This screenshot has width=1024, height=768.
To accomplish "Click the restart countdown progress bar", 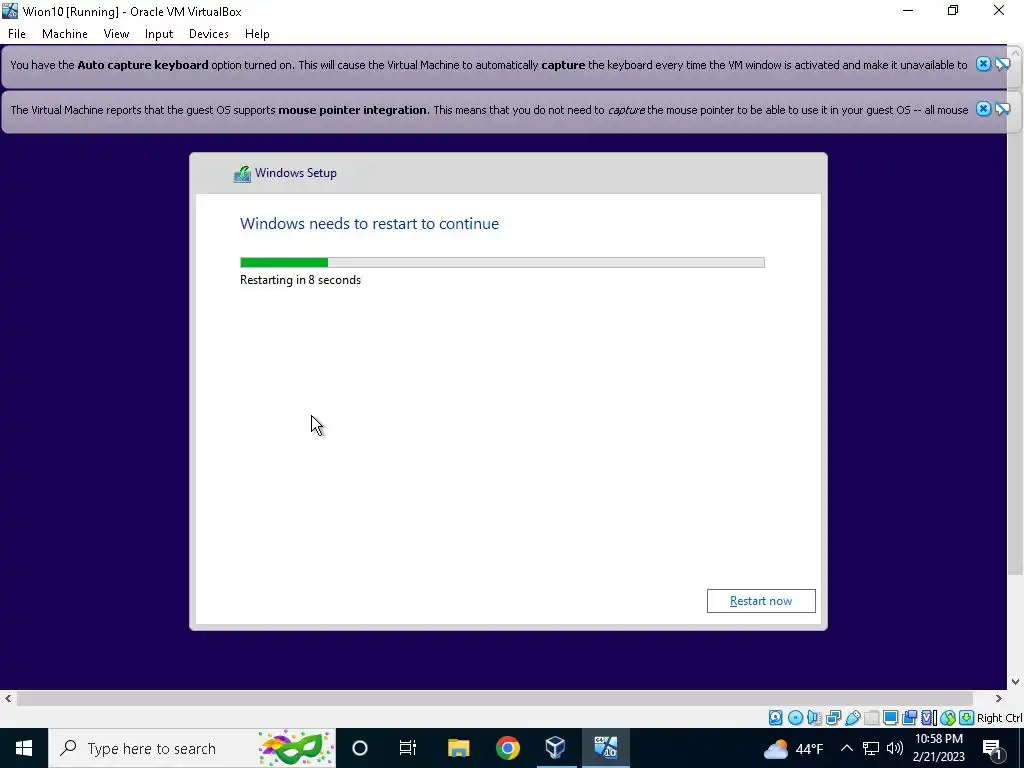I will (x=502, y=263).
